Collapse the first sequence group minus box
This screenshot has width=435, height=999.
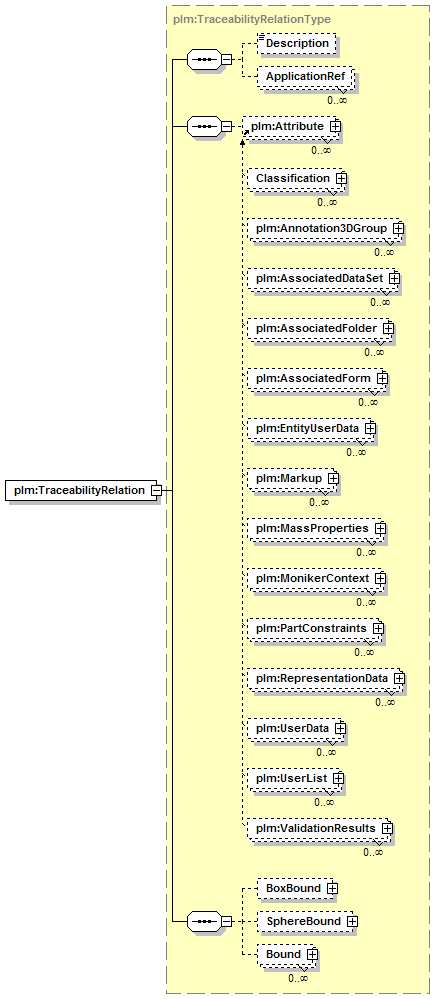(x=226, y=60)
